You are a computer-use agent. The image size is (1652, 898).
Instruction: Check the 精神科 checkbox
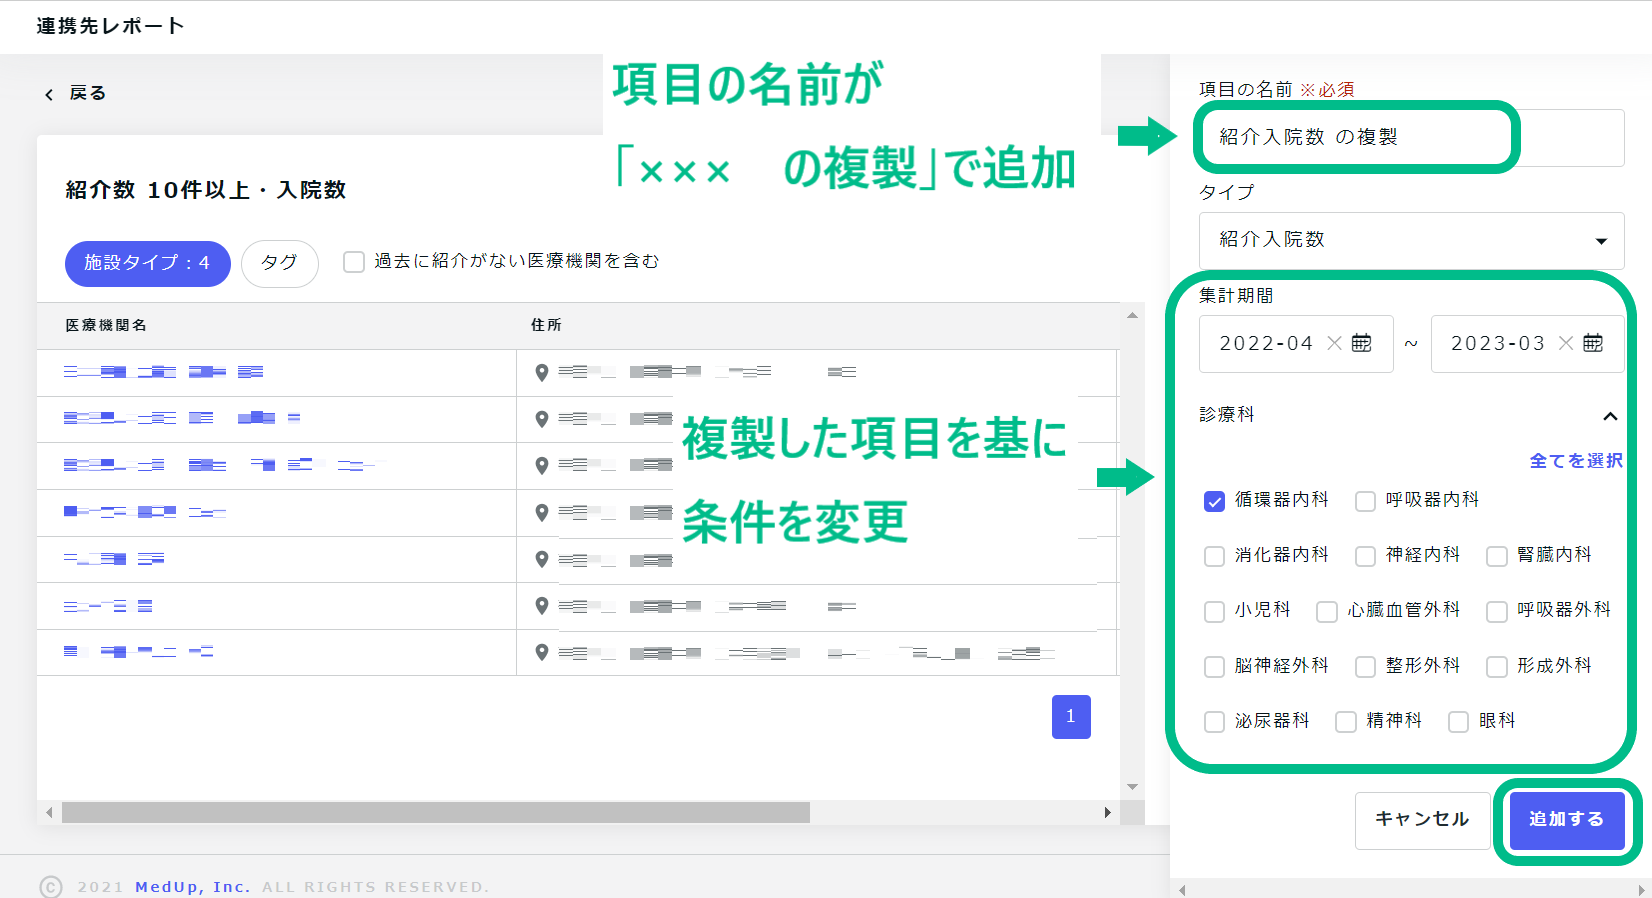[1346, 722]
